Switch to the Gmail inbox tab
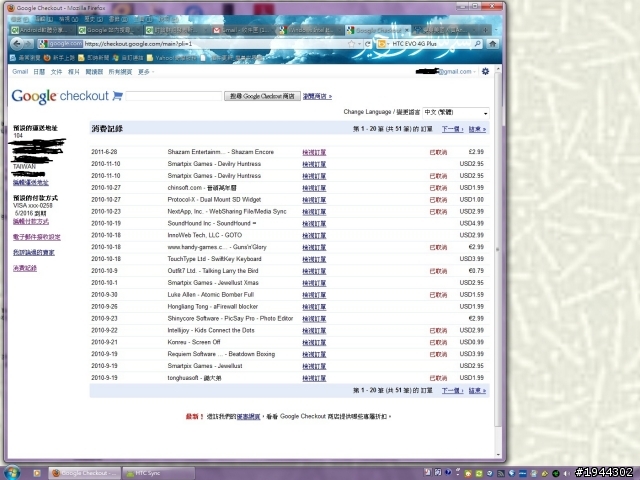 [244, 30]
